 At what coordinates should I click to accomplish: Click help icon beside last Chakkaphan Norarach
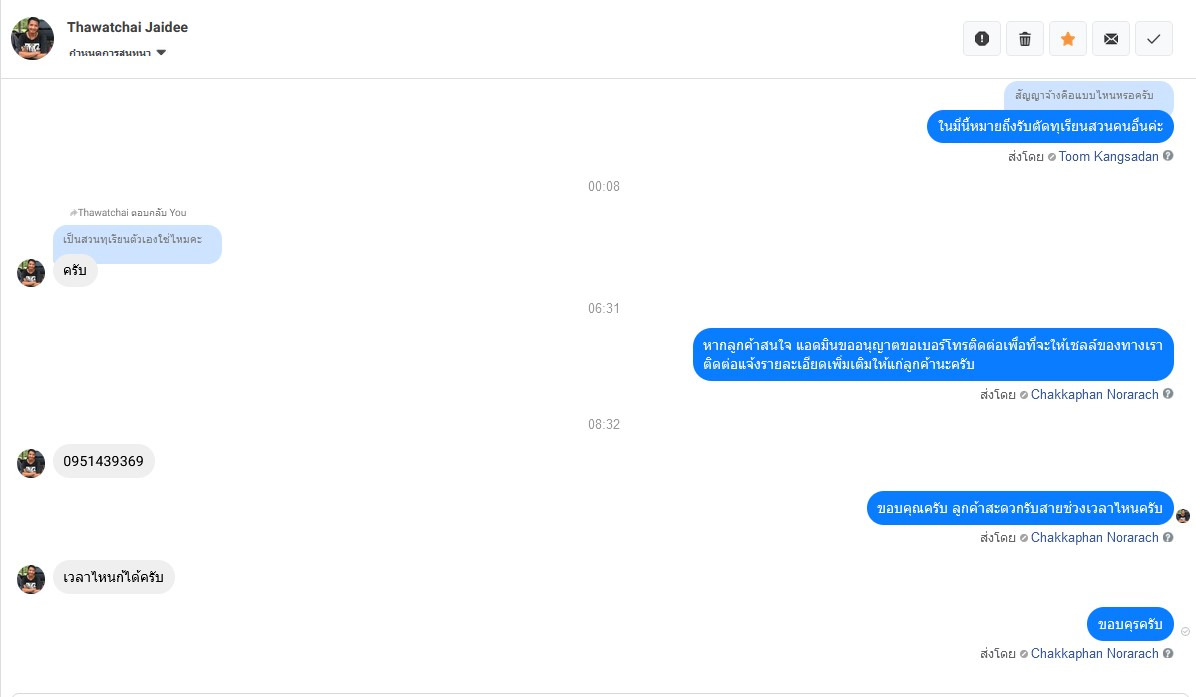point(1168,654)
